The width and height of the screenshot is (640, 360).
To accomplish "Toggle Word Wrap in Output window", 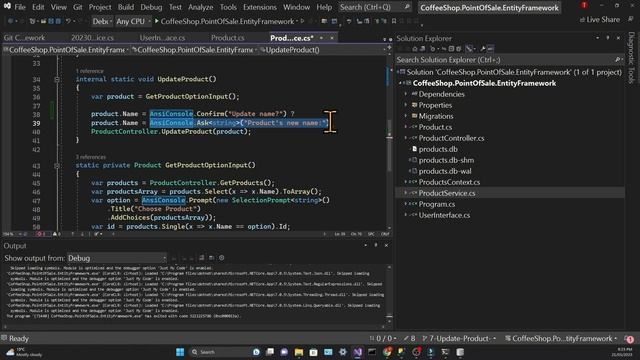I will (211, 258).
